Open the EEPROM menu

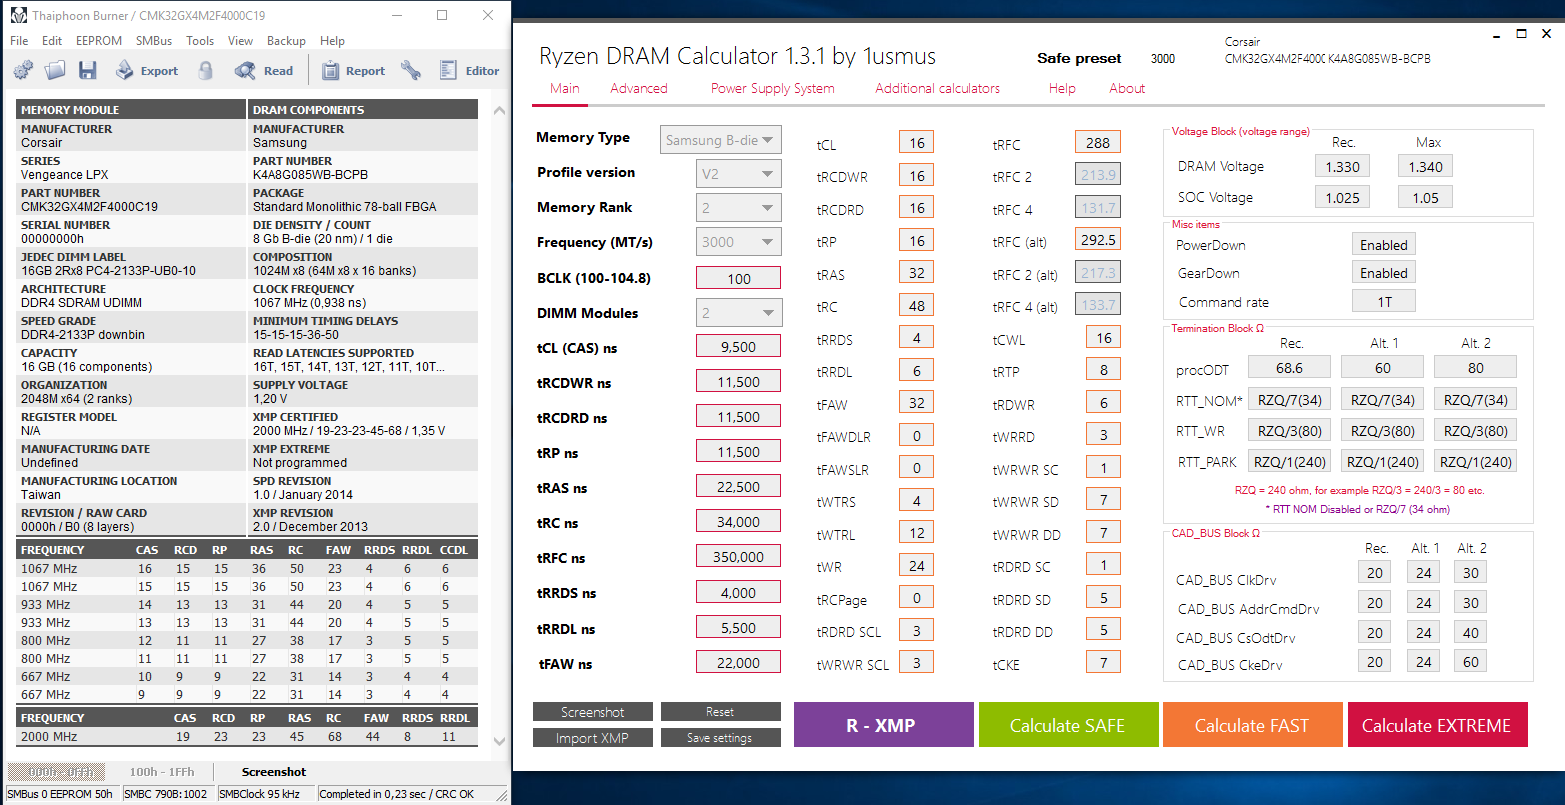[x=99, y=41]
